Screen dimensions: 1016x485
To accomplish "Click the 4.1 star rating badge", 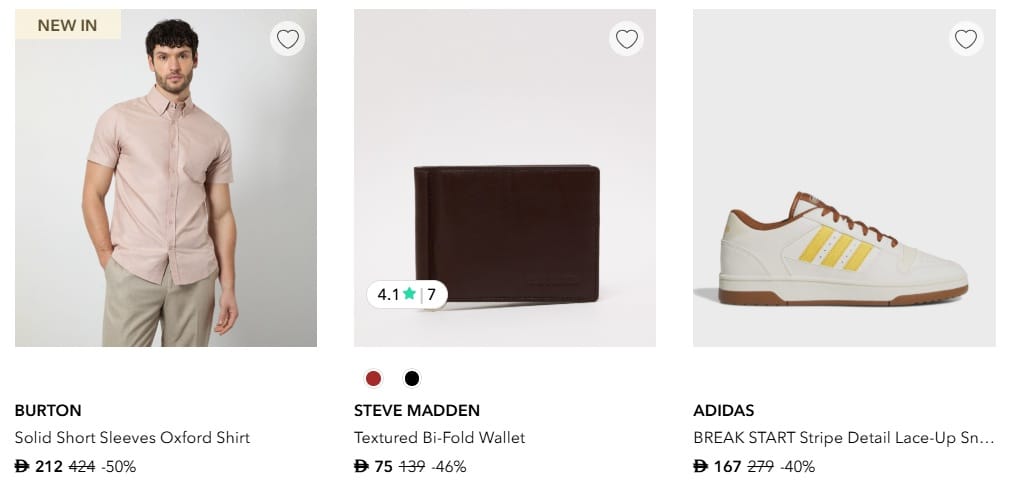I will point(407,294).
